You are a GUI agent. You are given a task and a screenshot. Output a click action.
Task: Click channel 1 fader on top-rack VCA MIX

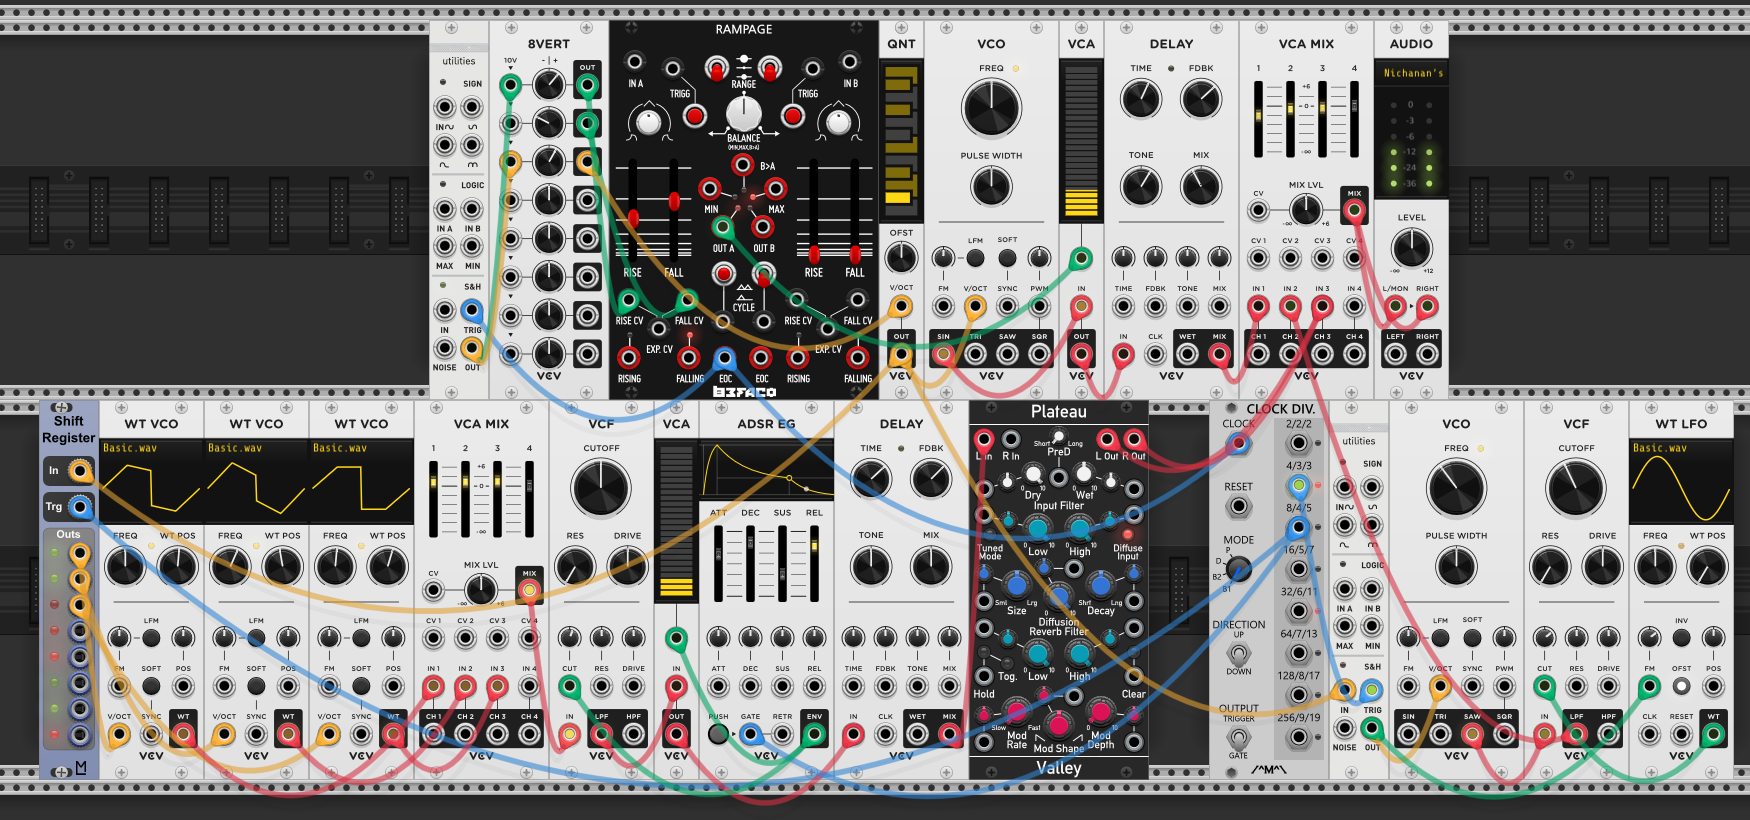1259,119
